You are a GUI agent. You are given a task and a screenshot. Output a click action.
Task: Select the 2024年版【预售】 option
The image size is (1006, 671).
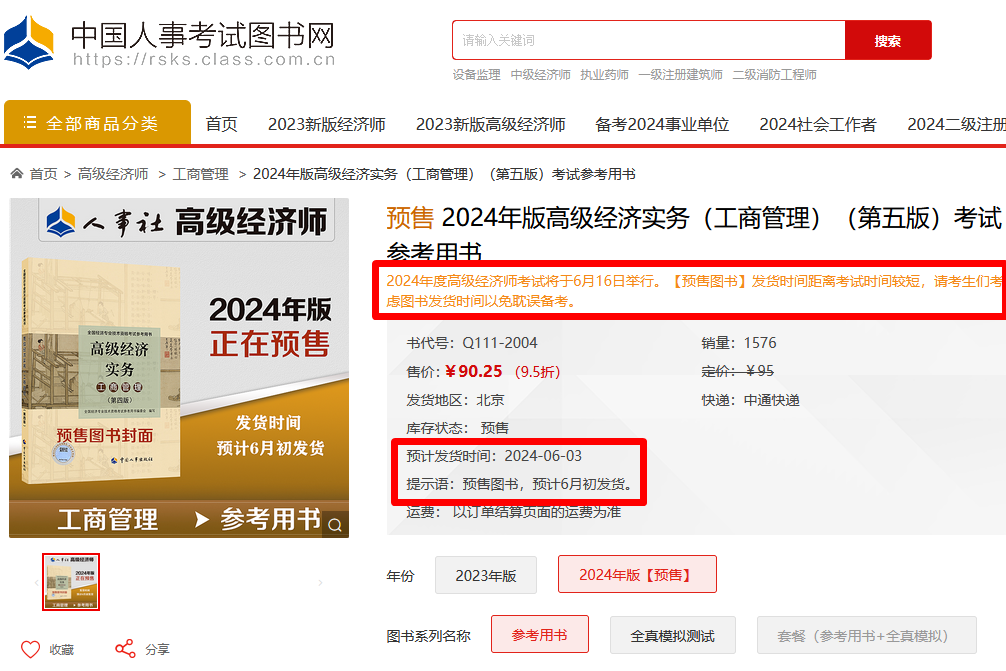pyautogui.click(x=637, y=574)
